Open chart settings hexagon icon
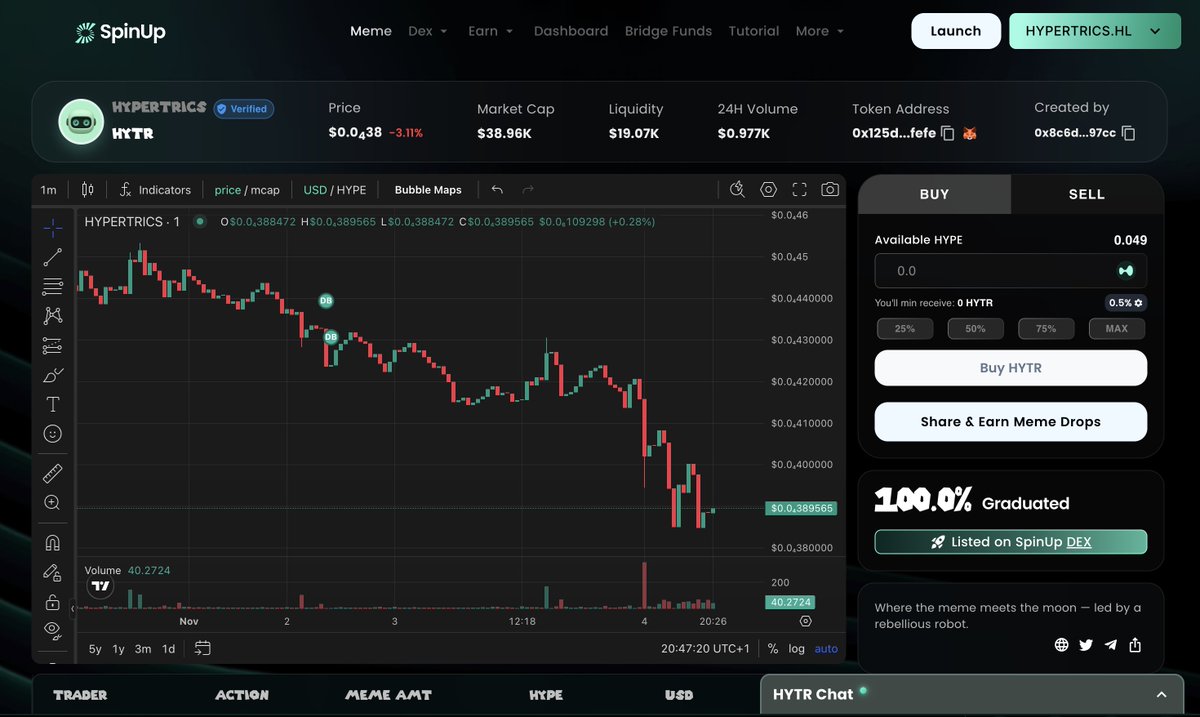Screen dimensions: 1200x717 click(x=768, y=189)
